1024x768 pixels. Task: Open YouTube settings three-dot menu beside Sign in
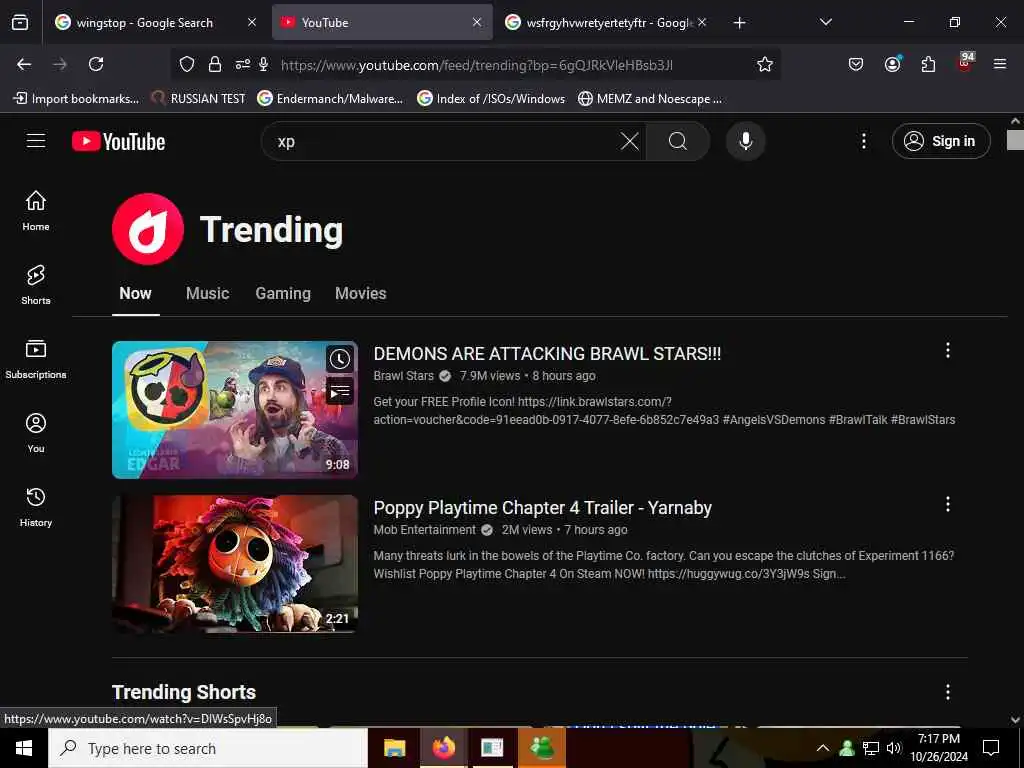point(863,141)
